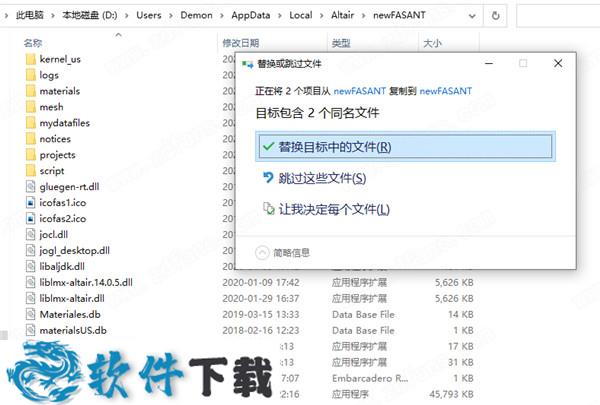Viewport: 600px width, 405px height.
Task: Go to Users breadcrumb segment
Action: point(149,15)
